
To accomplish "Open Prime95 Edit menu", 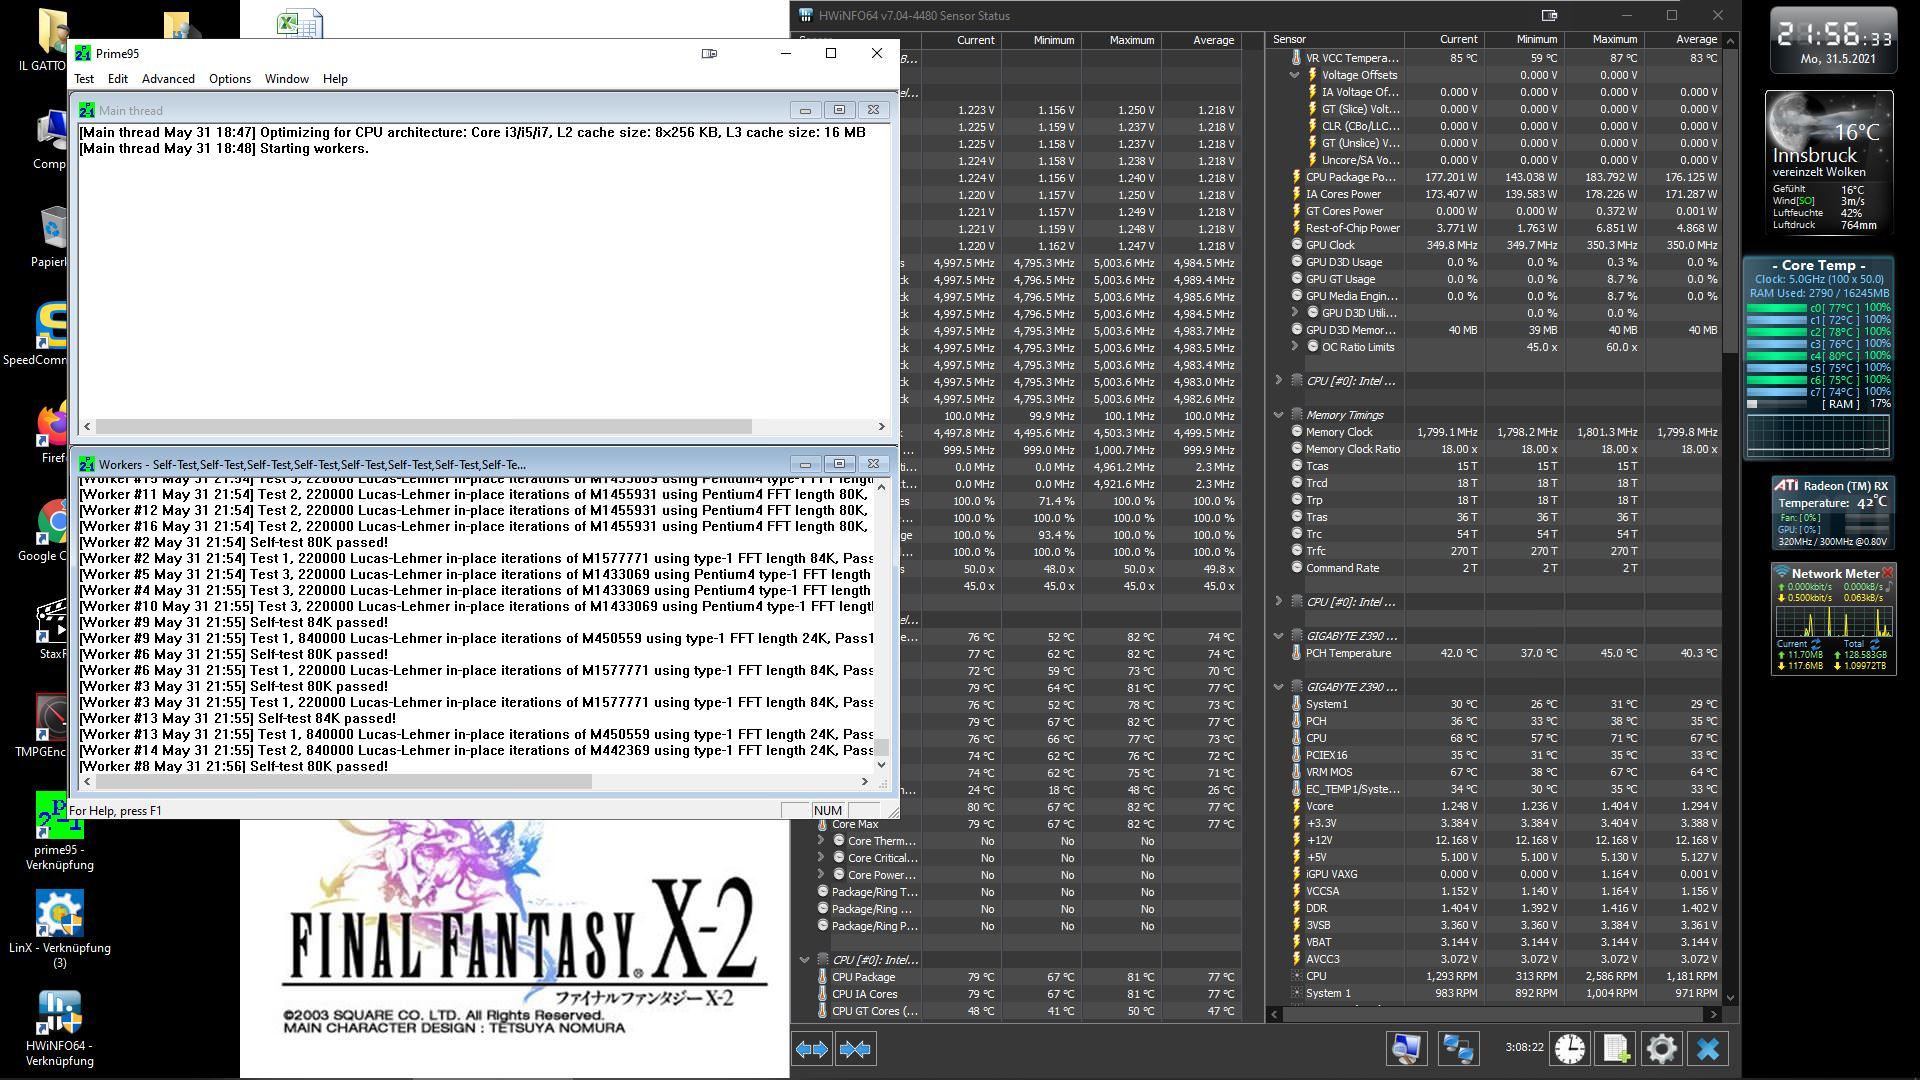I will coord(118,79).
